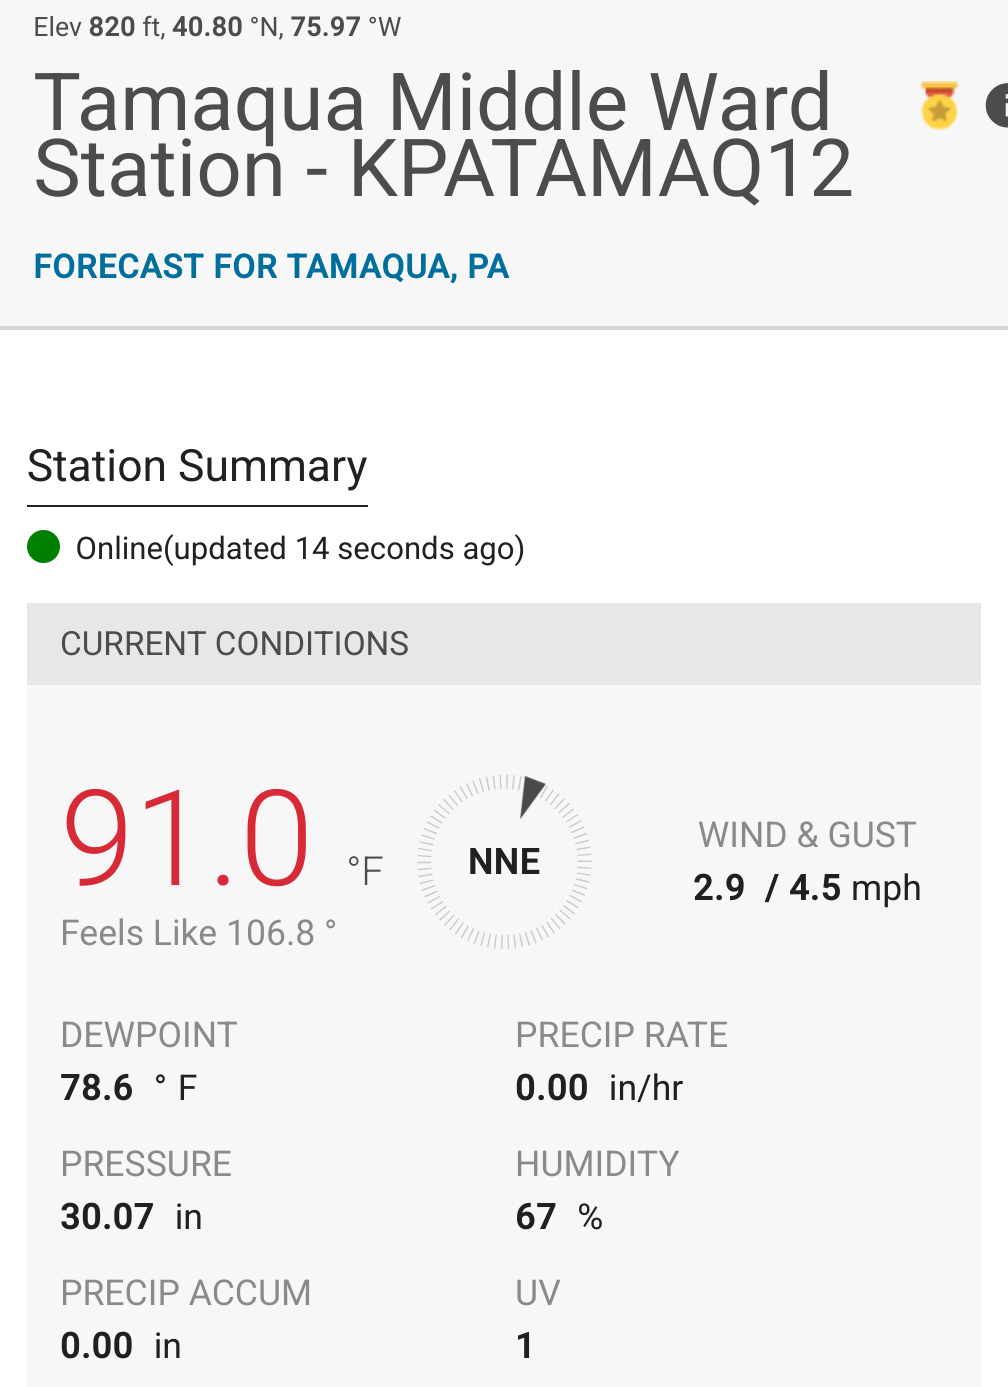Click the gold star medal badge

pyautogui.click(x=939, y=105)
